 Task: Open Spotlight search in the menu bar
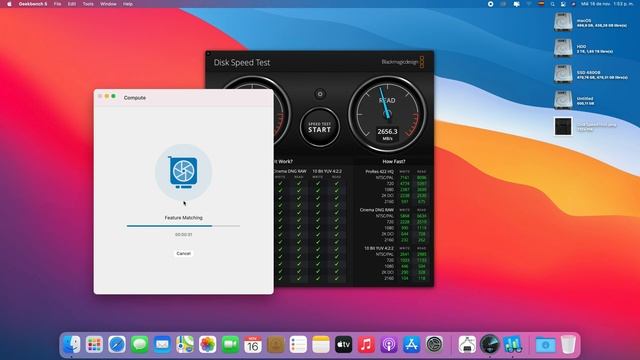pos(552,4)
